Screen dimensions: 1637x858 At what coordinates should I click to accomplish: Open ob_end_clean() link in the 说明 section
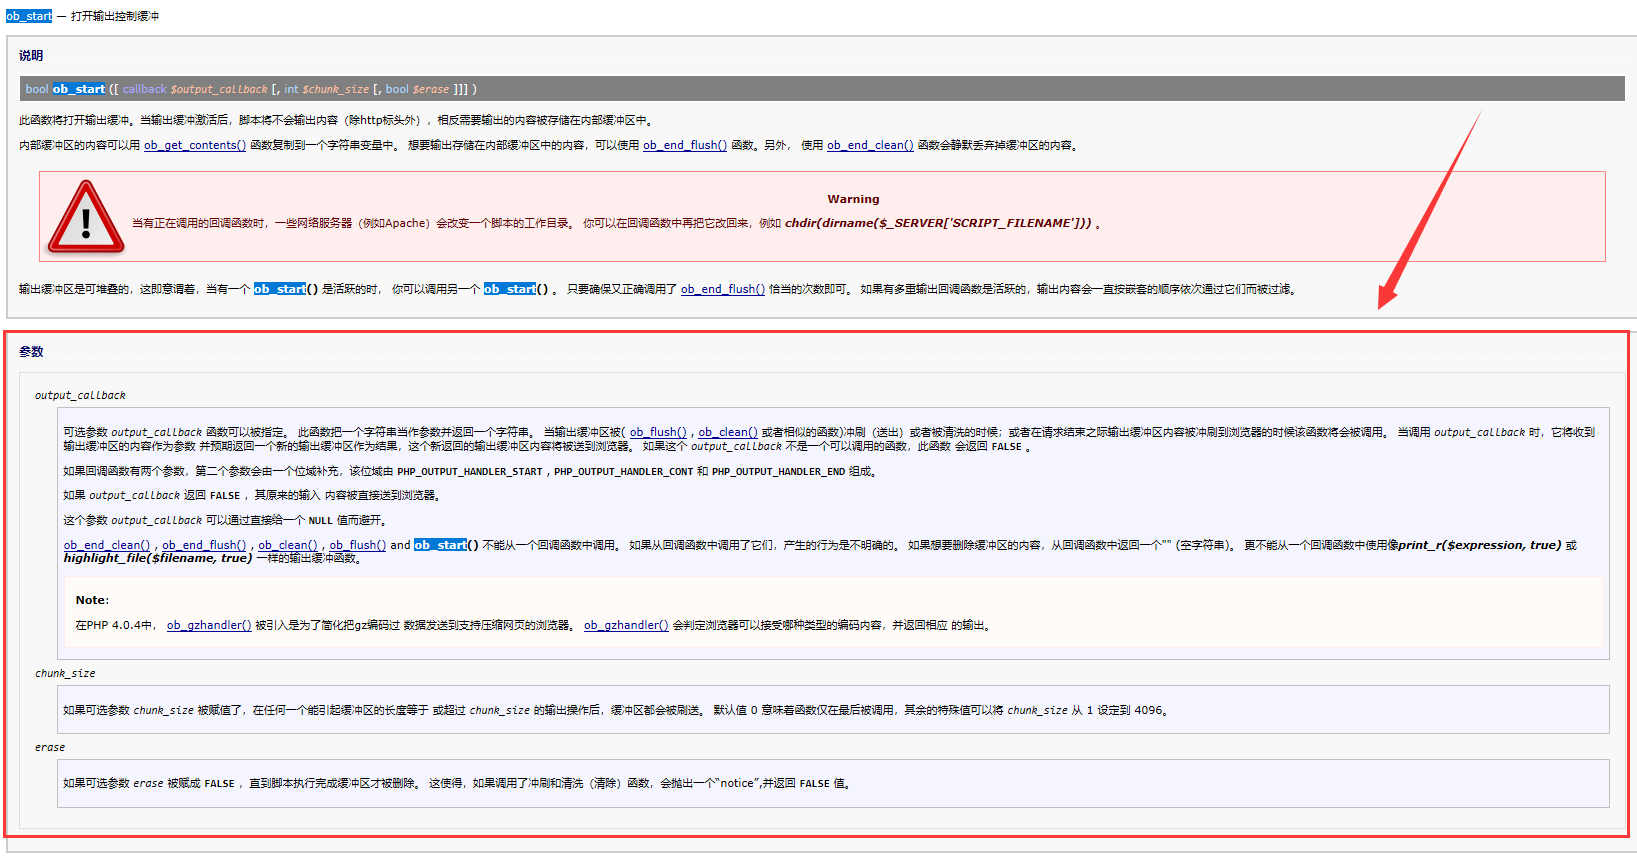coord(869,145)
